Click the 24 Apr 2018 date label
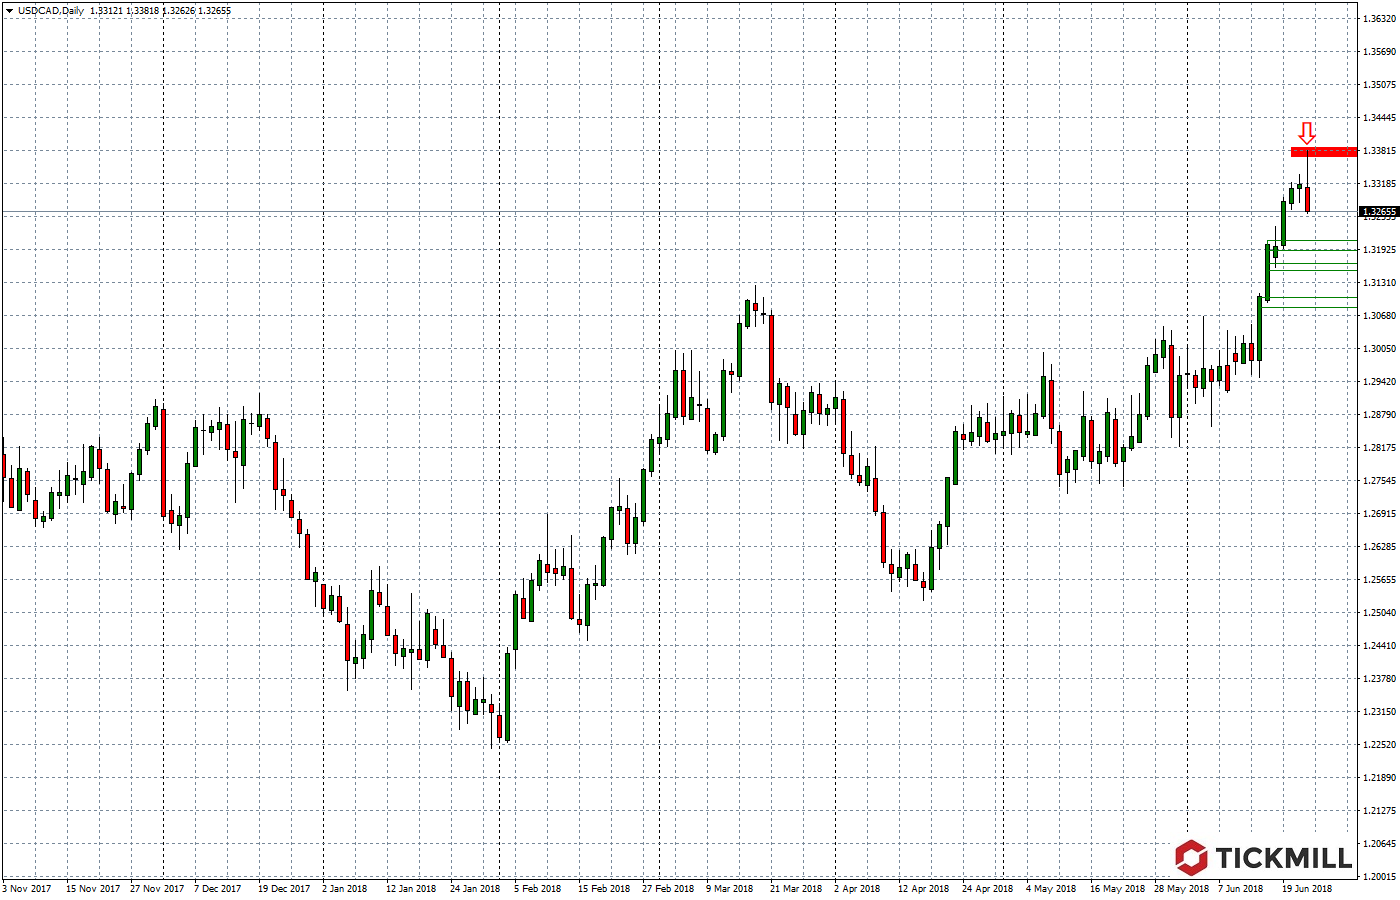1400x900 pixels. (987, 888)
